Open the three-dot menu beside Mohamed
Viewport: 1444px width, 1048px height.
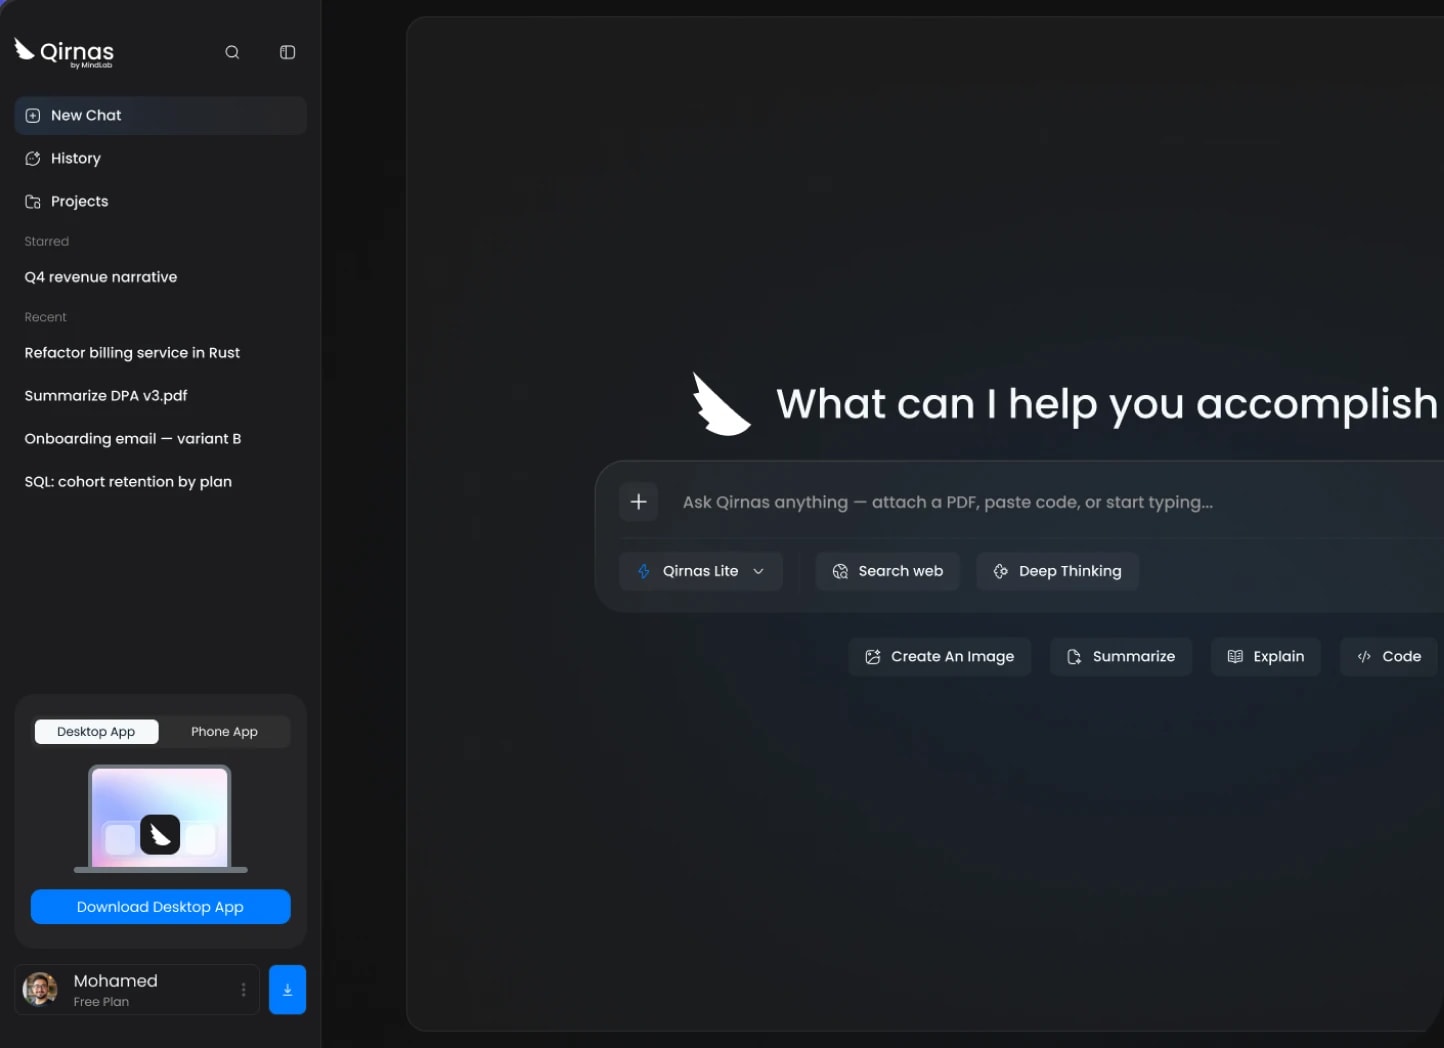click(243, 990)
